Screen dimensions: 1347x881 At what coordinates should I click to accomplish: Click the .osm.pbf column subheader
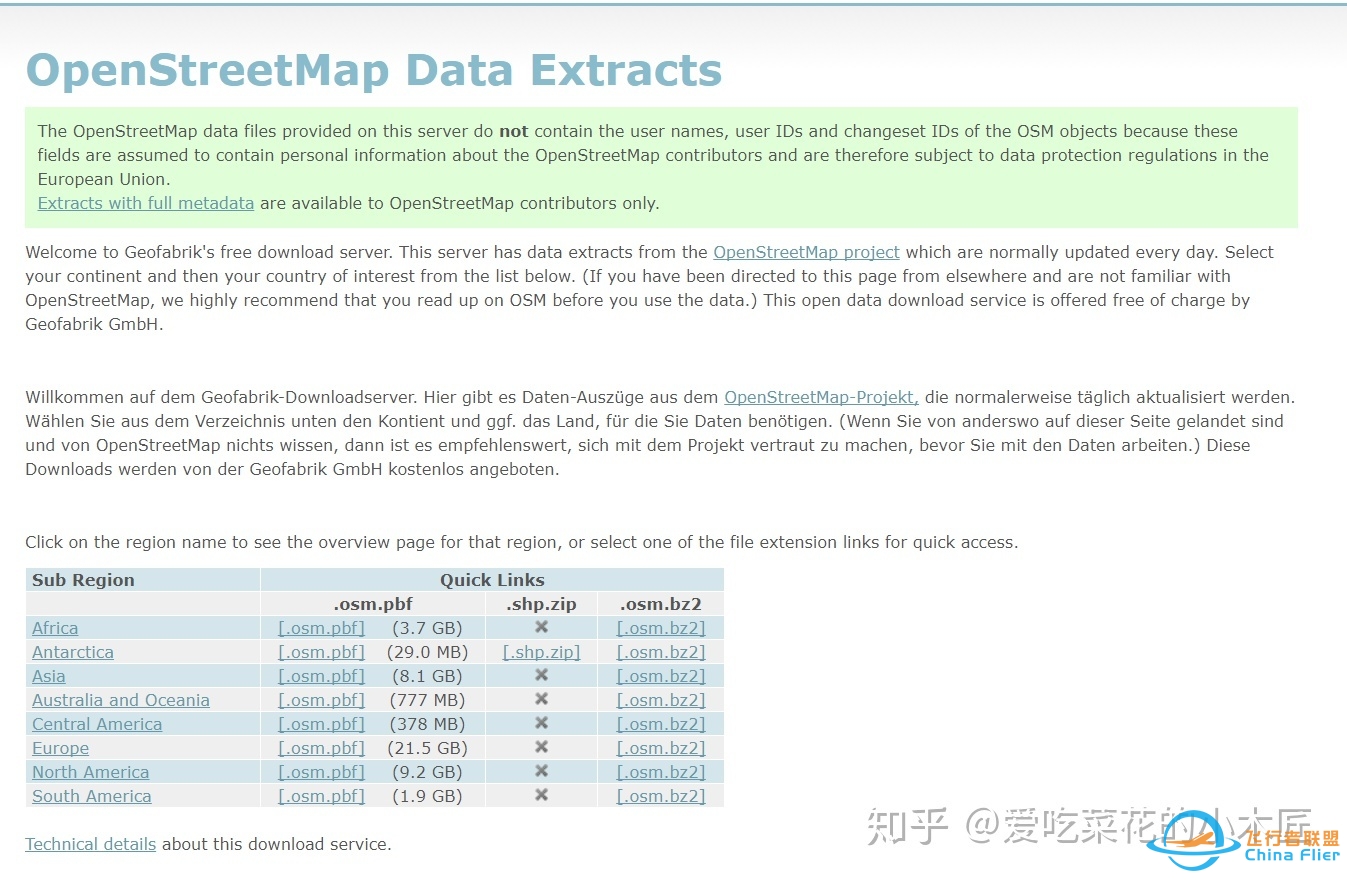(x=372, y=604)
